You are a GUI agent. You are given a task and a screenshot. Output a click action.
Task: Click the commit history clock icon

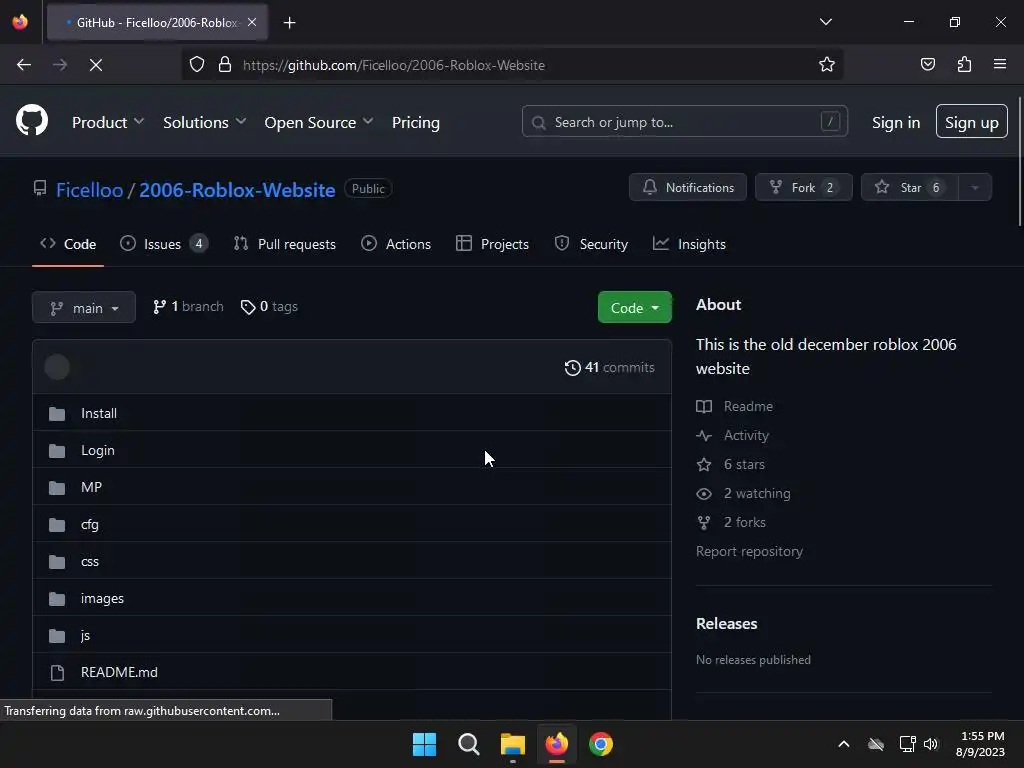(x=572, y=368)
